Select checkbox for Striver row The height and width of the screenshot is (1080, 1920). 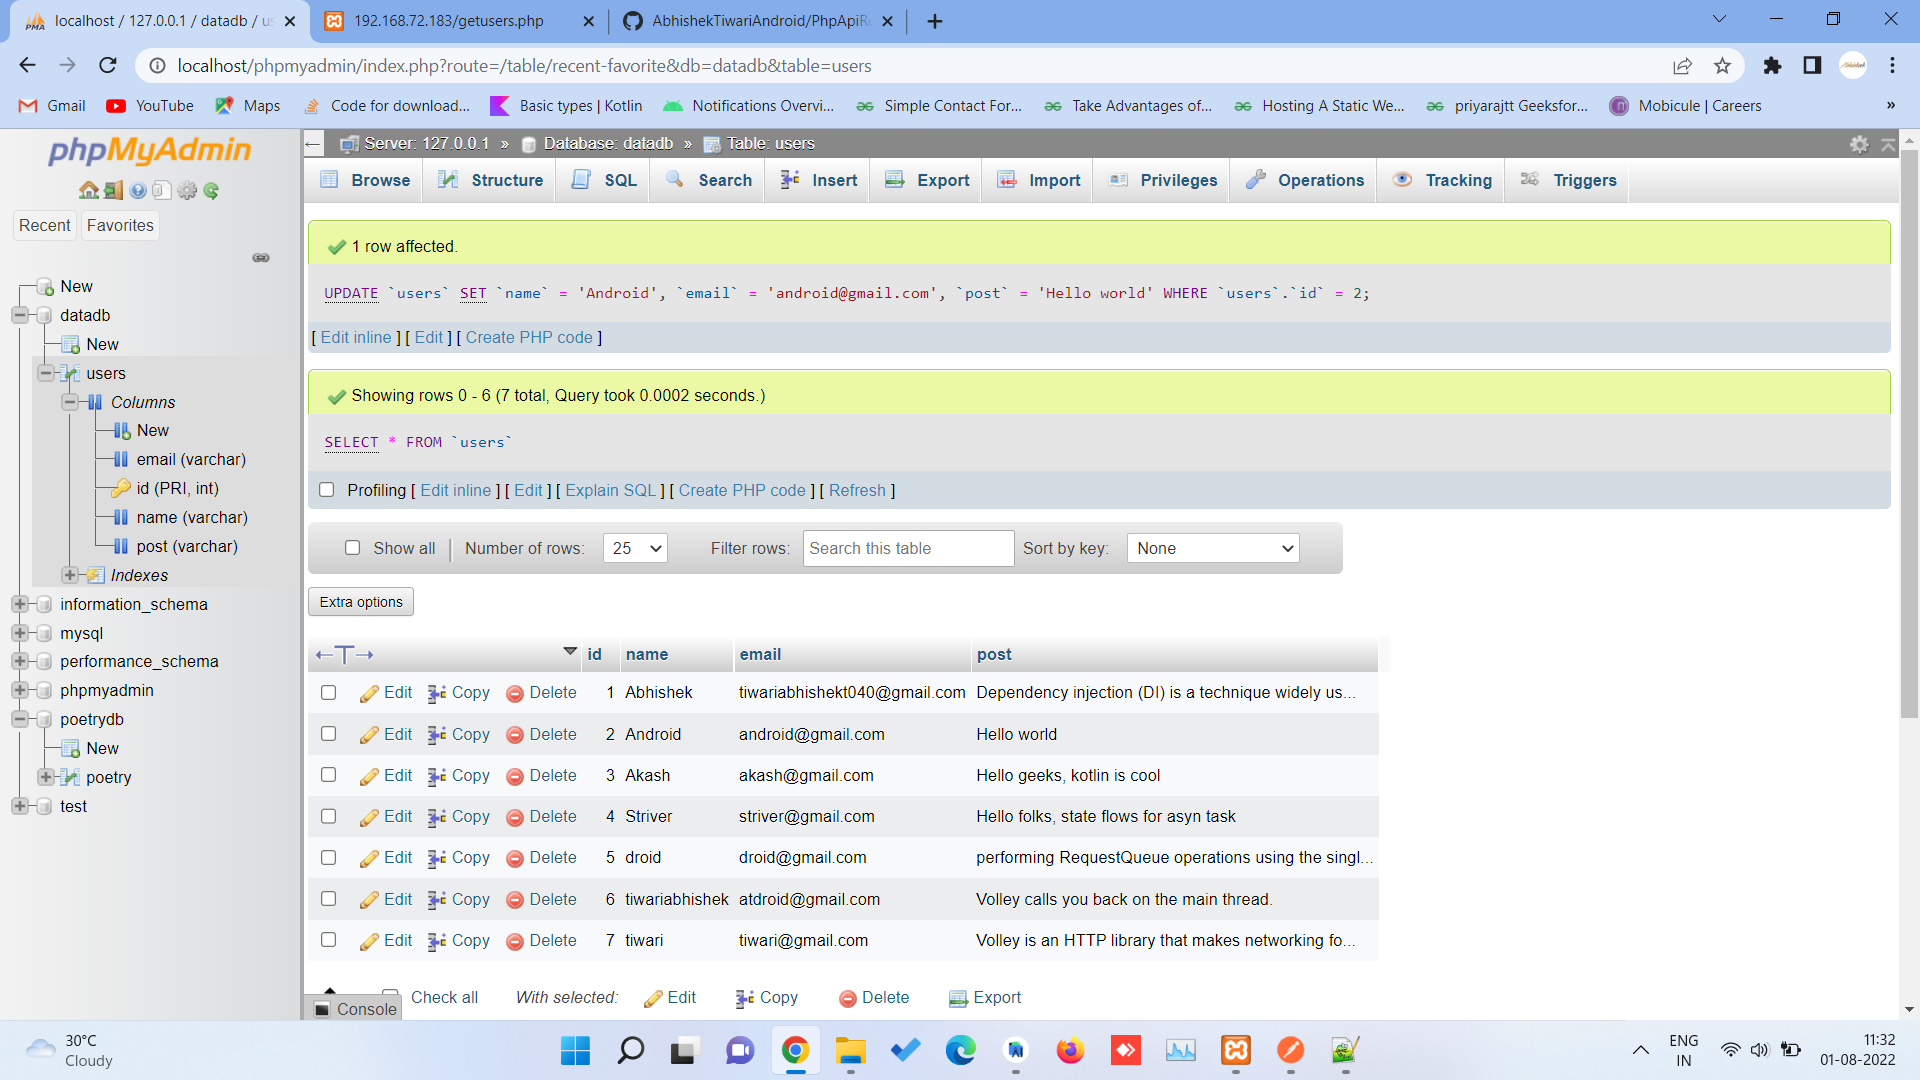coord(328,816)
